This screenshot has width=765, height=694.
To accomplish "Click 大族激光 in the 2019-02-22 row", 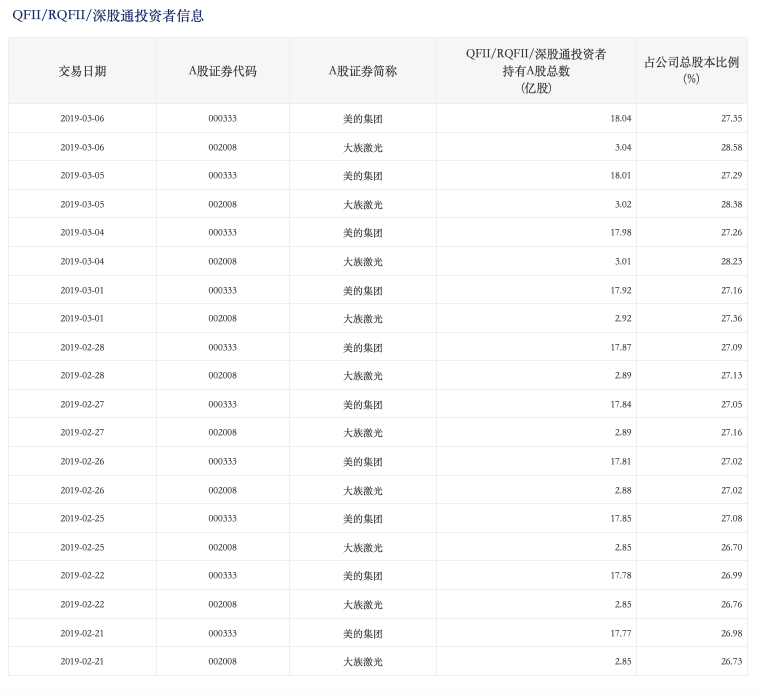I will 362,604.
